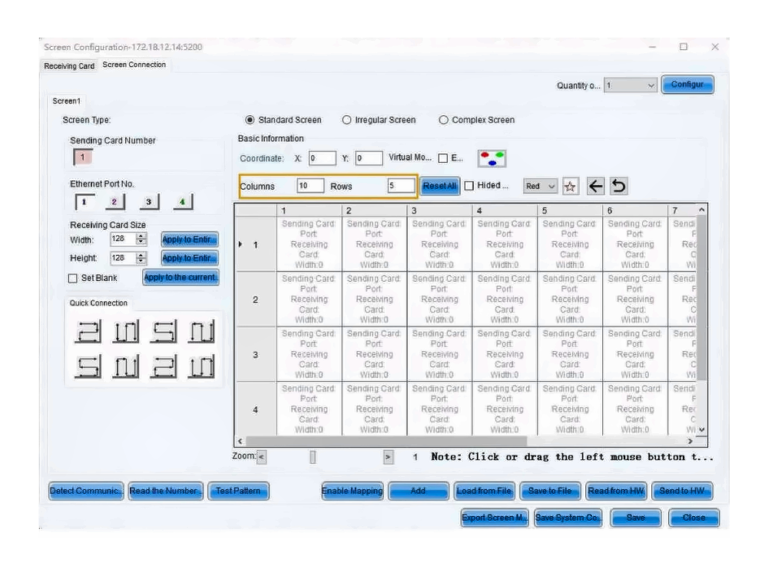
Task: Apply first quick connection pattern in bottom row
Action: (88, 367)
